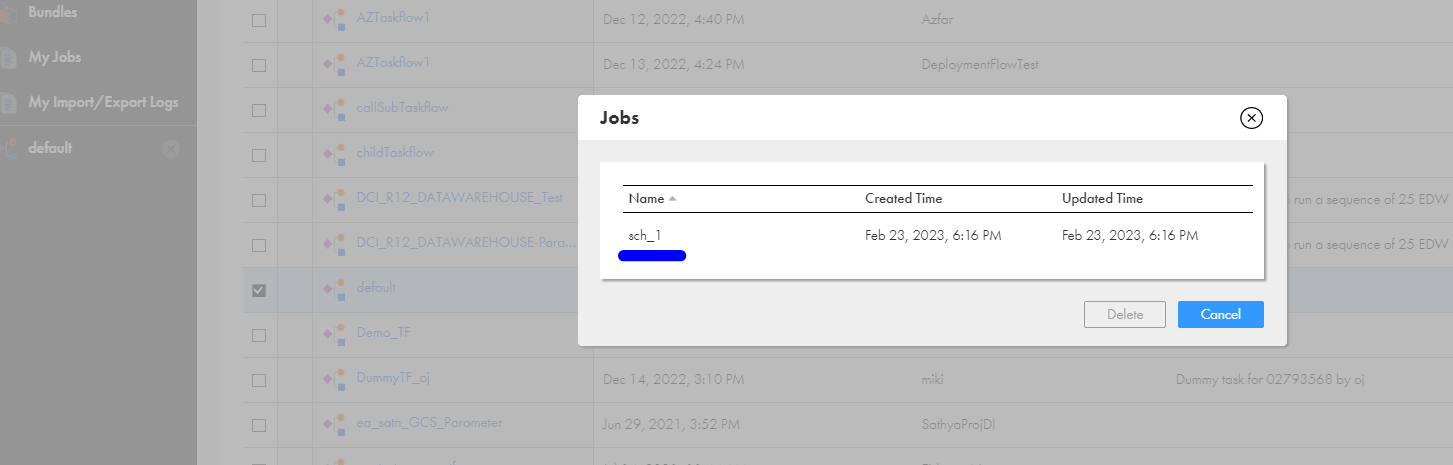
Task: Click the My Import/Export Logs icon
Action: 9,103
